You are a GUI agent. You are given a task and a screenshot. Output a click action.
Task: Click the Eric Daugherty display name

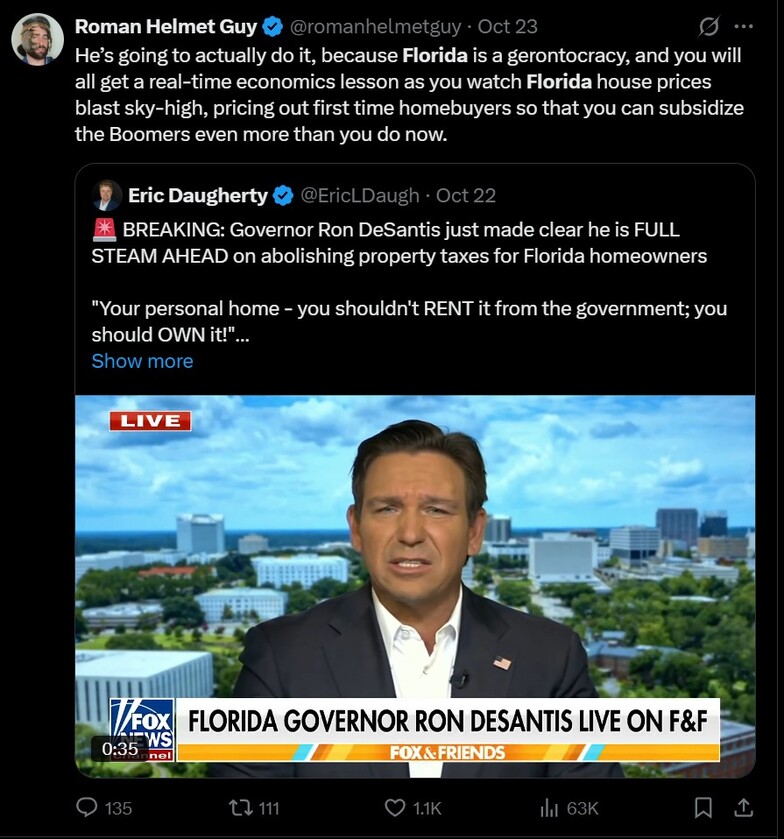pos(197,195)
